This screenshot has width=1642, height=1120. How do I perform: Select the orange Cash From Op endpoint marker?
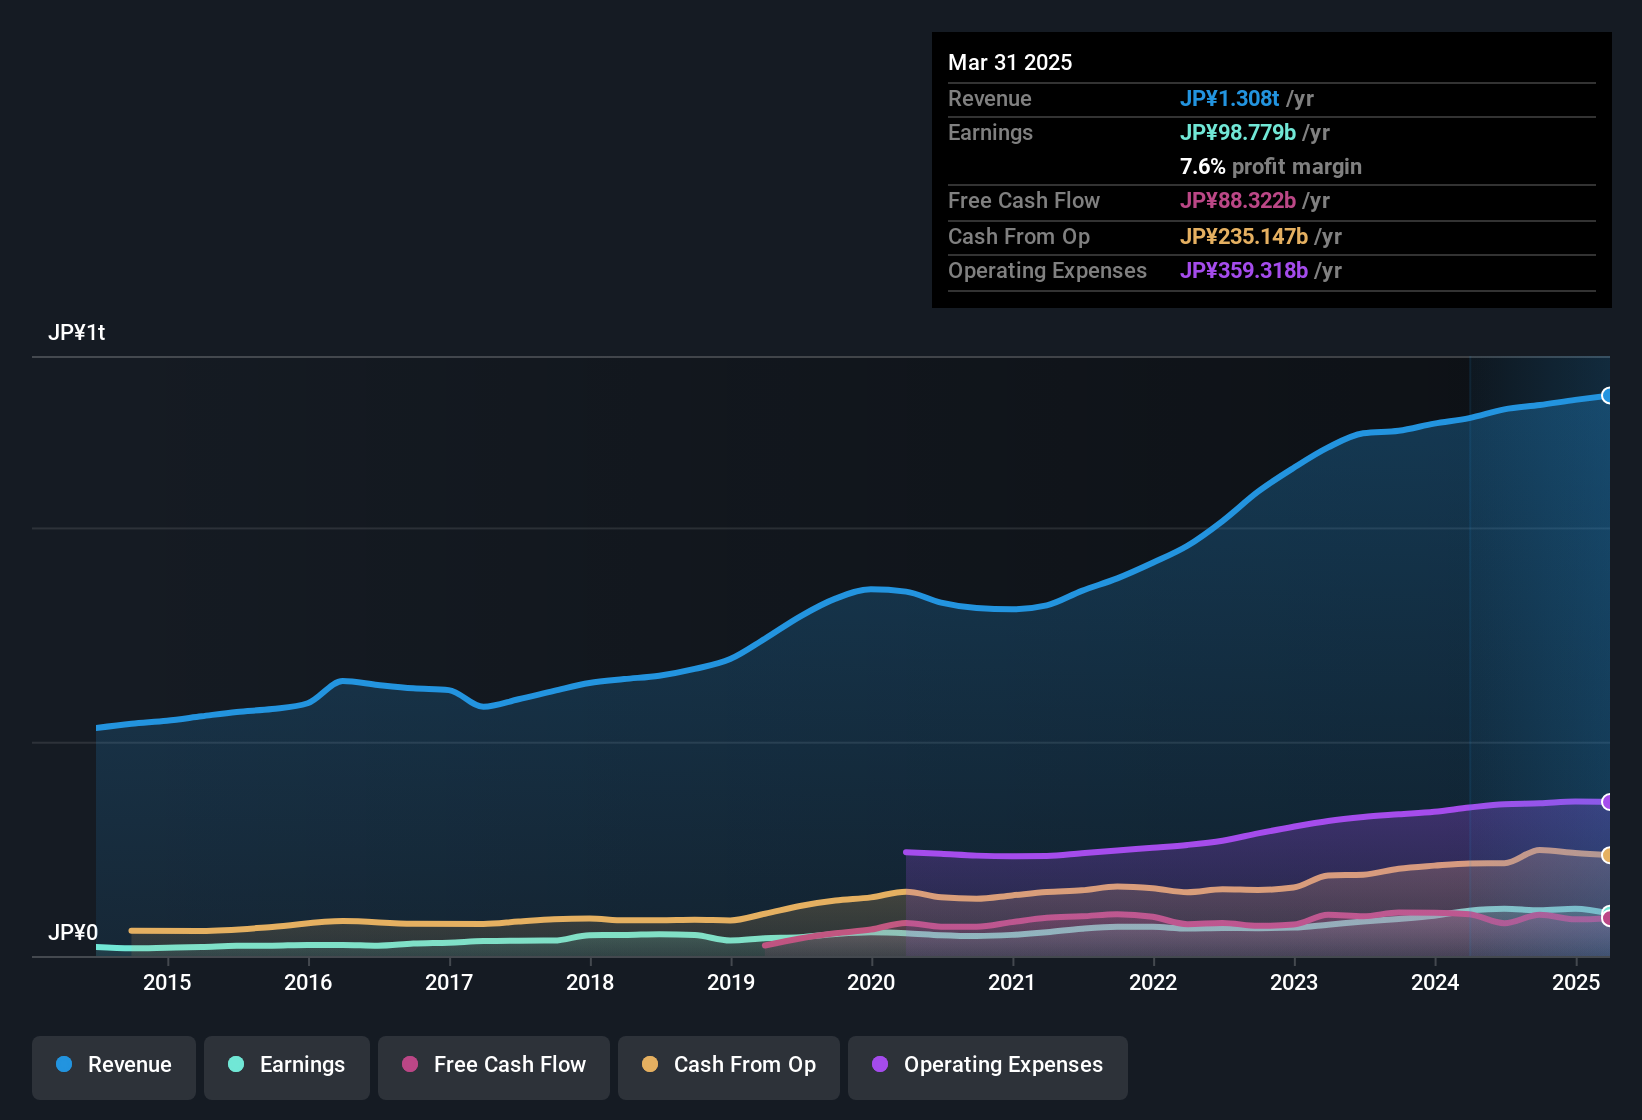click(1607, 855)
